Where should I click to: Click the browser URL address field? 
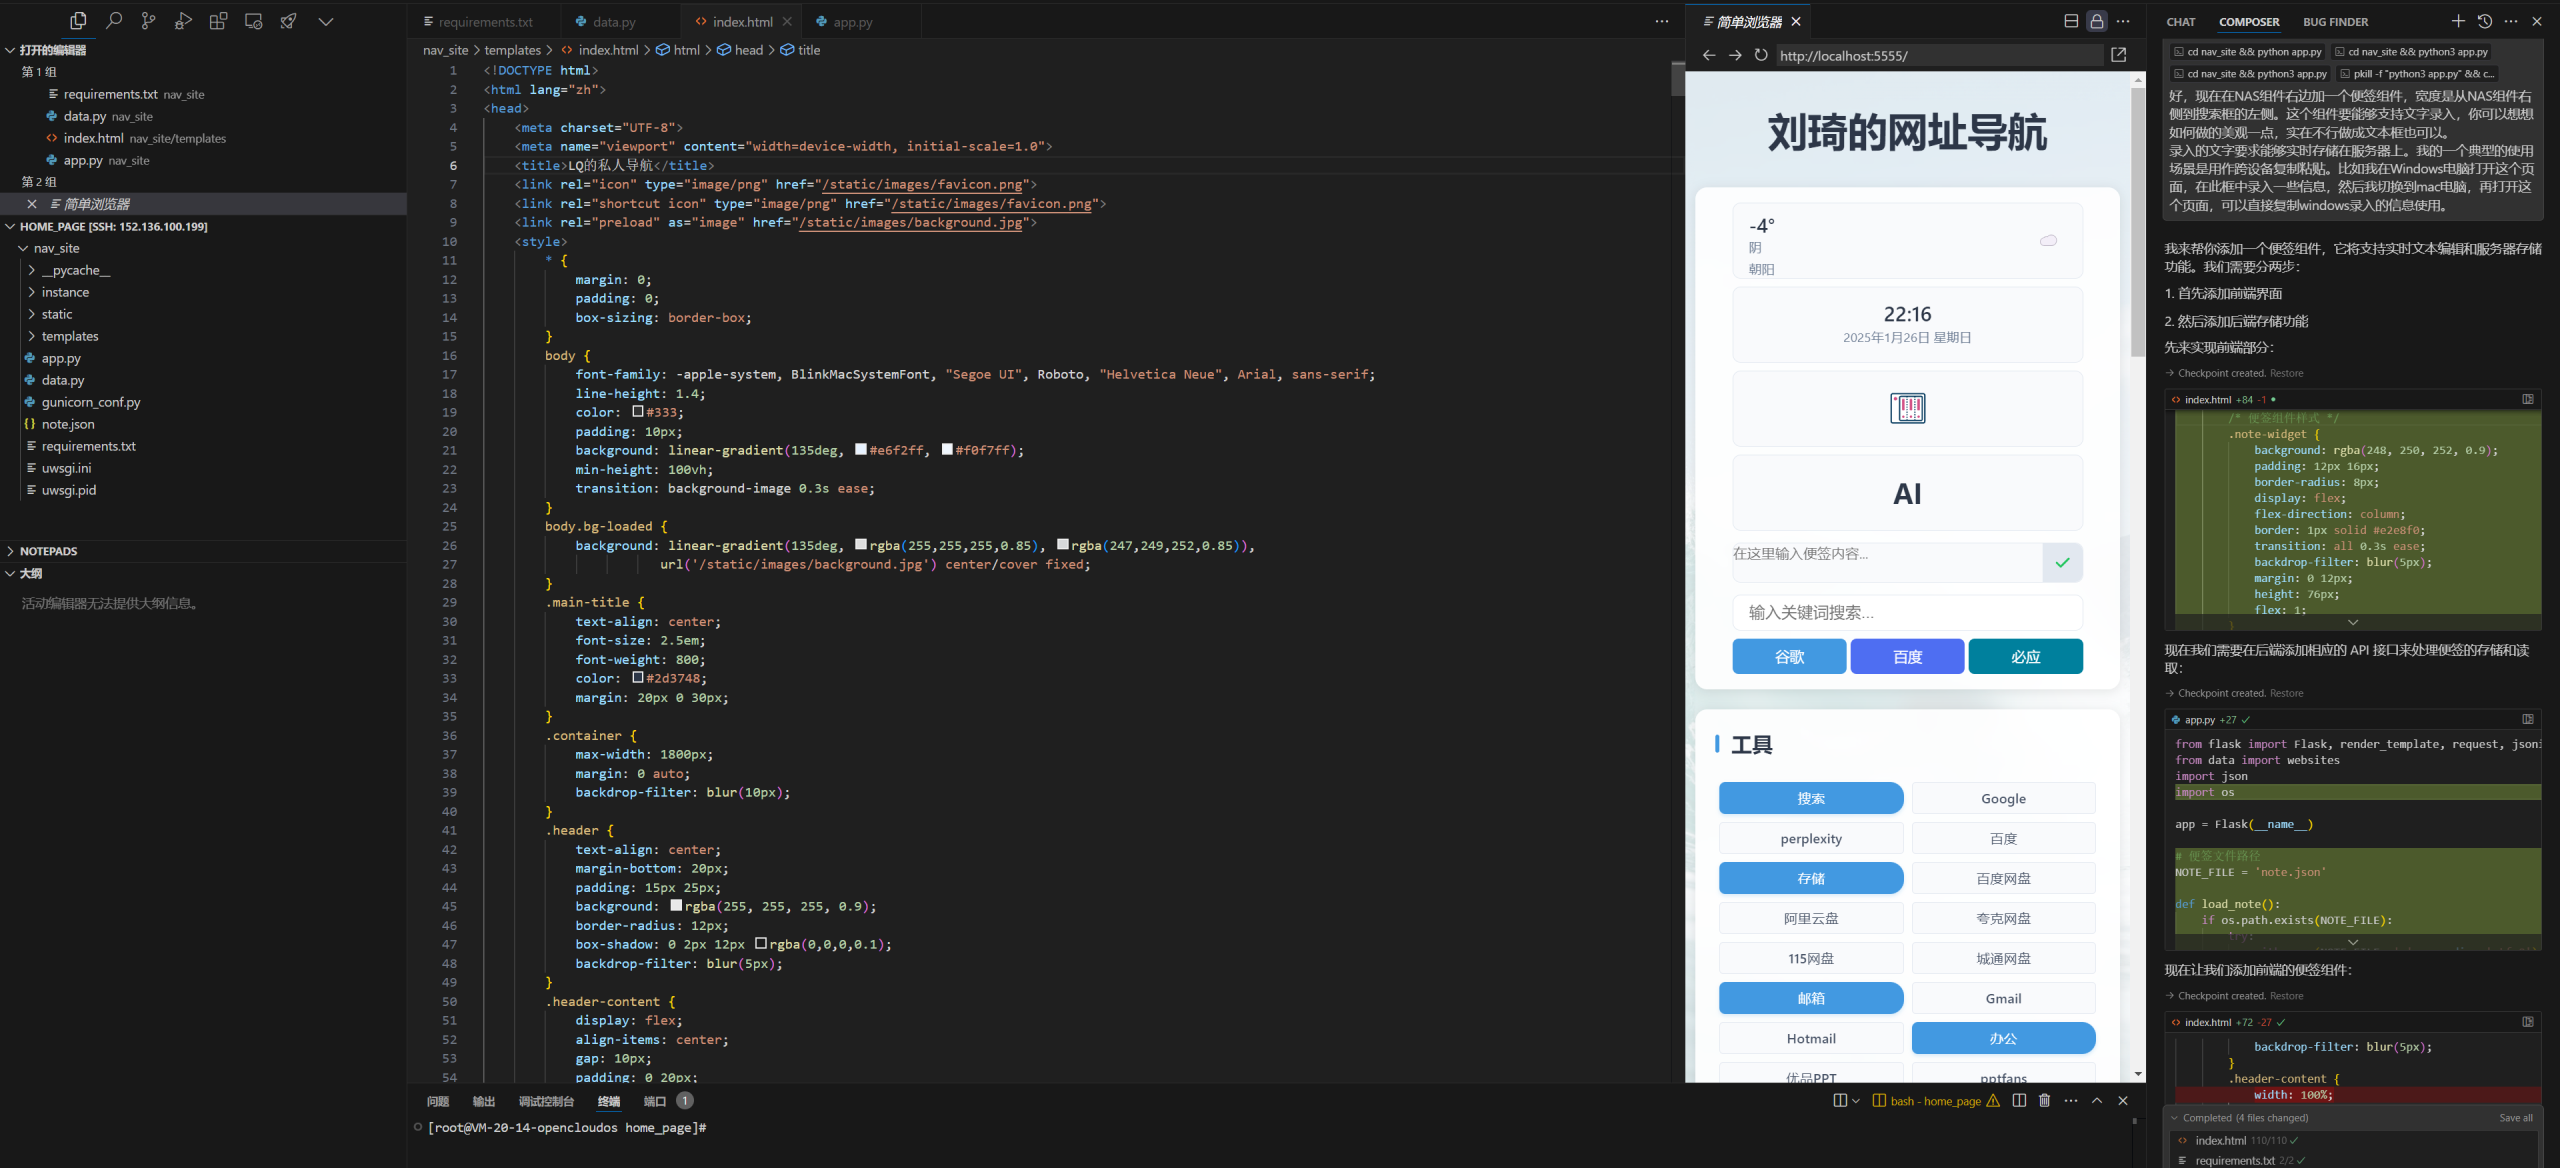tap(1938, 56)
